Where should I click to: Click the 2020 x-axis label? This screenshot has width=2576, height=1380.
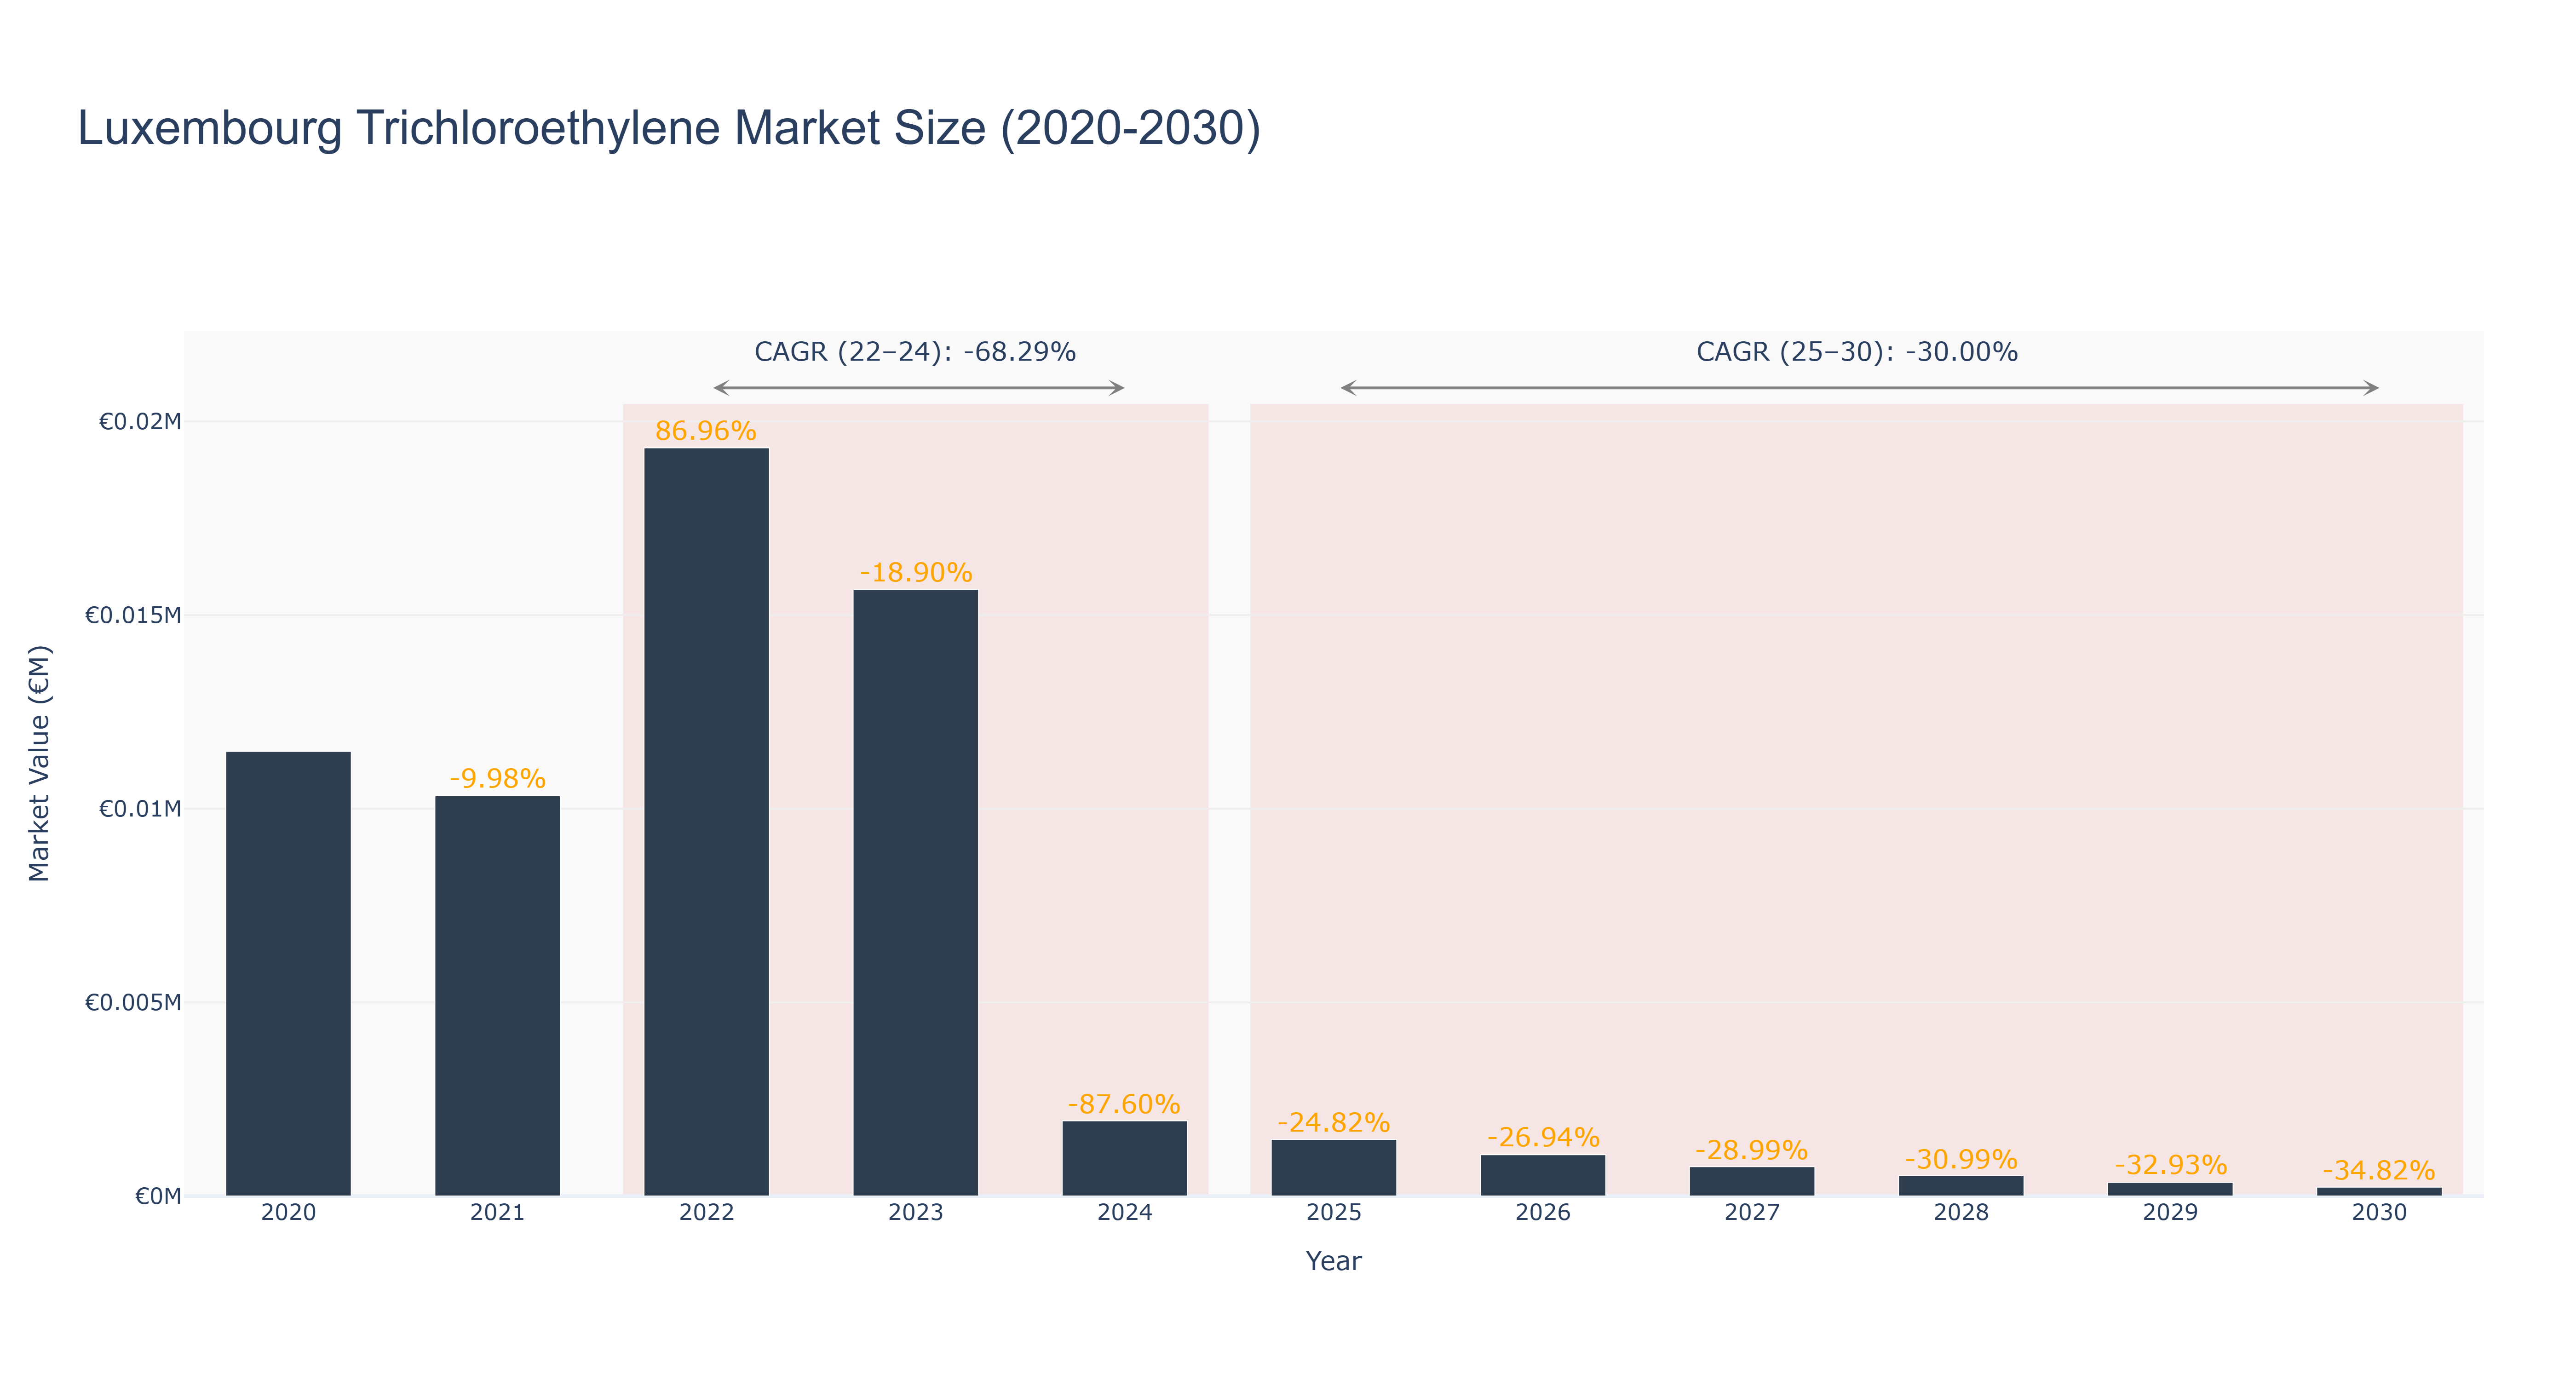click(288, 1213)
